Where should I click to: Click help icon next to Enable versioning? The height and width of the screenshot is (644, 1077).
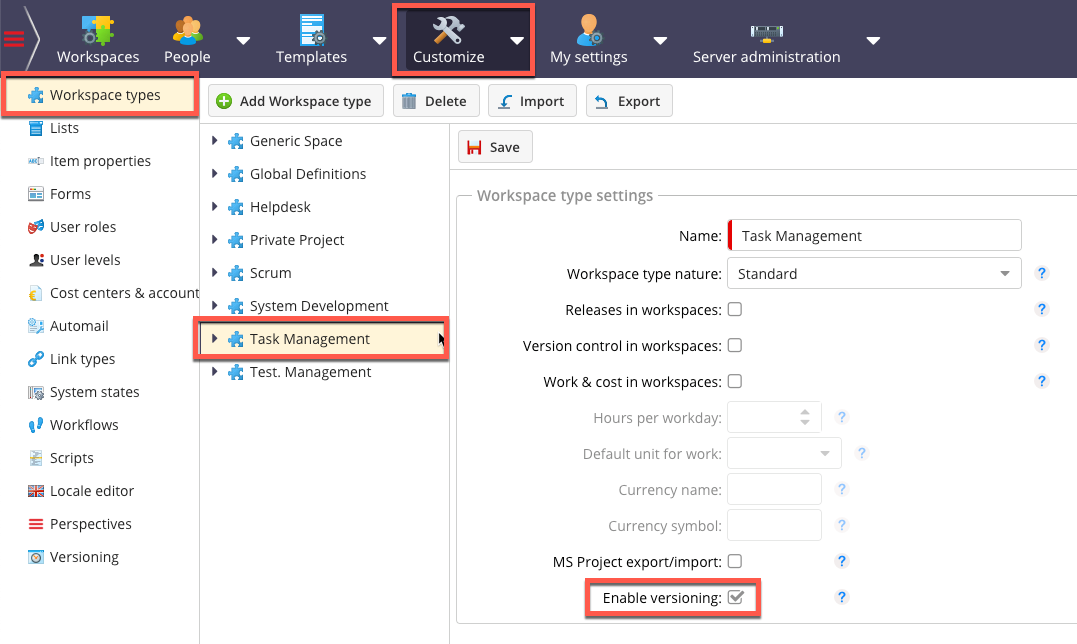[842, 597]
